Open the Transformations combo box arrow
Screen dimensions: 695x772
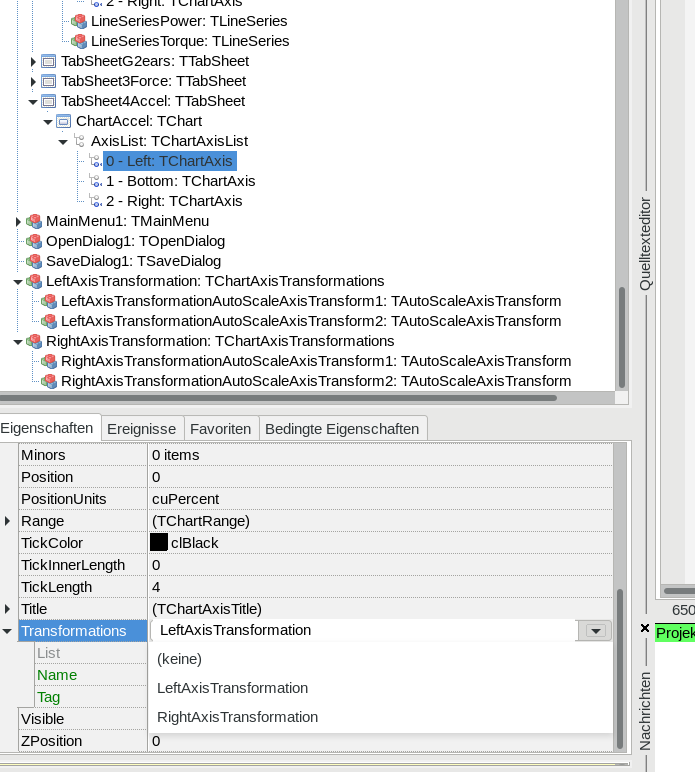click(597, 631)
